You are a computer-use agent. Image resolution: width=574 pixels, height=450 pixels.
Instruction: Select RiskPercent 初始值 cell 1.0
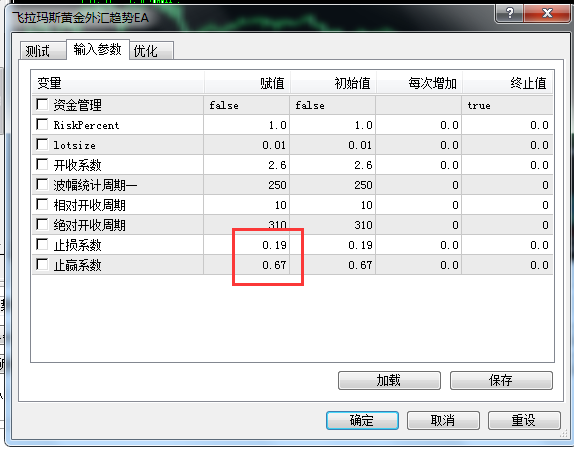332,125
